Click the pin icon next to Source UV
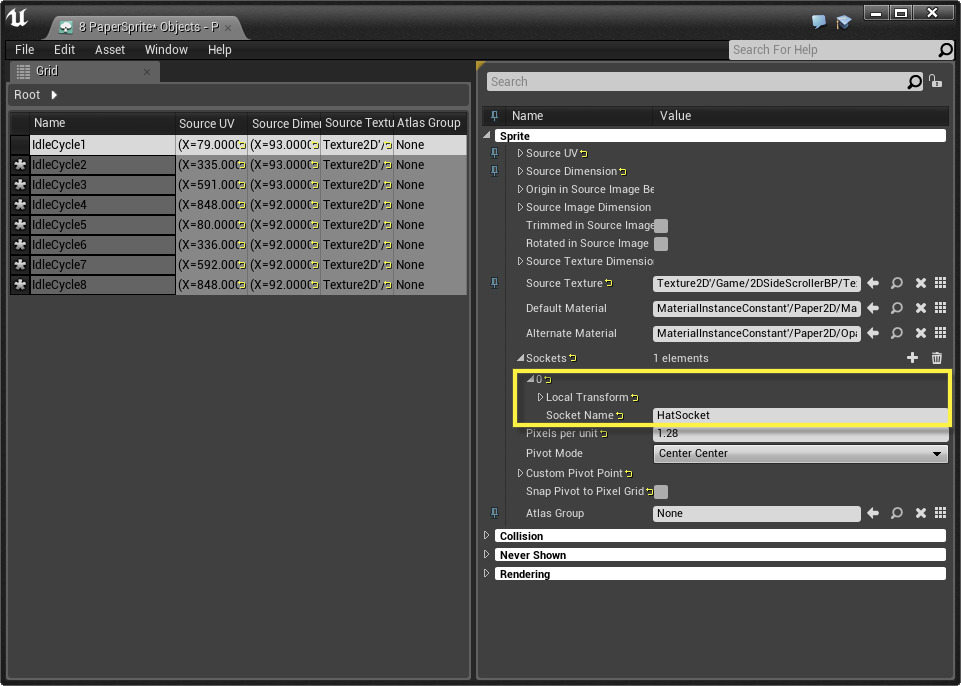961x686 pixels. (x=494, y=153)
